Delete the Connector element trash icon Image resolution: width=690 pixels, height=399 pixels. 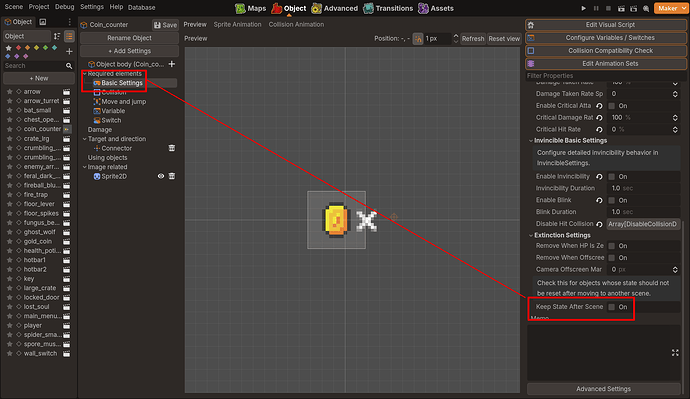(172, 148)
